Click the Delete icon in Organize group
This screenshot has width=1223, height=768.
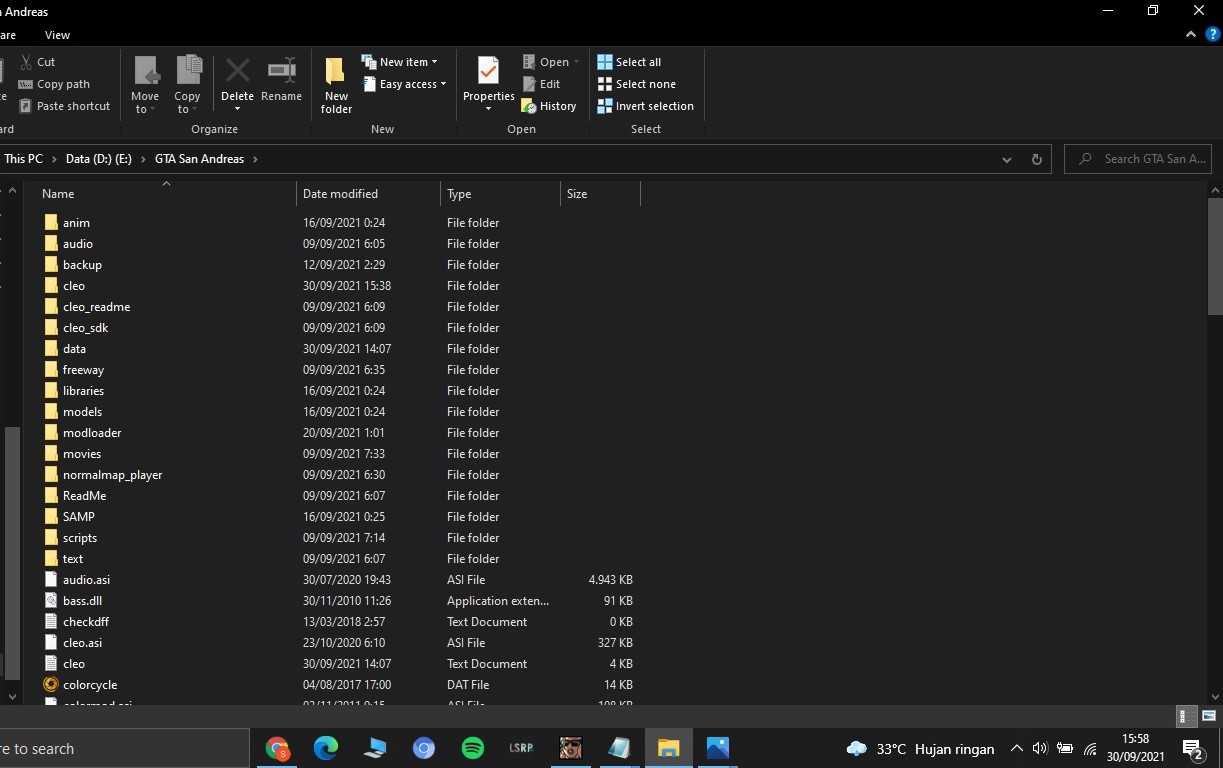pyautogui.click(x=237, y=71)
